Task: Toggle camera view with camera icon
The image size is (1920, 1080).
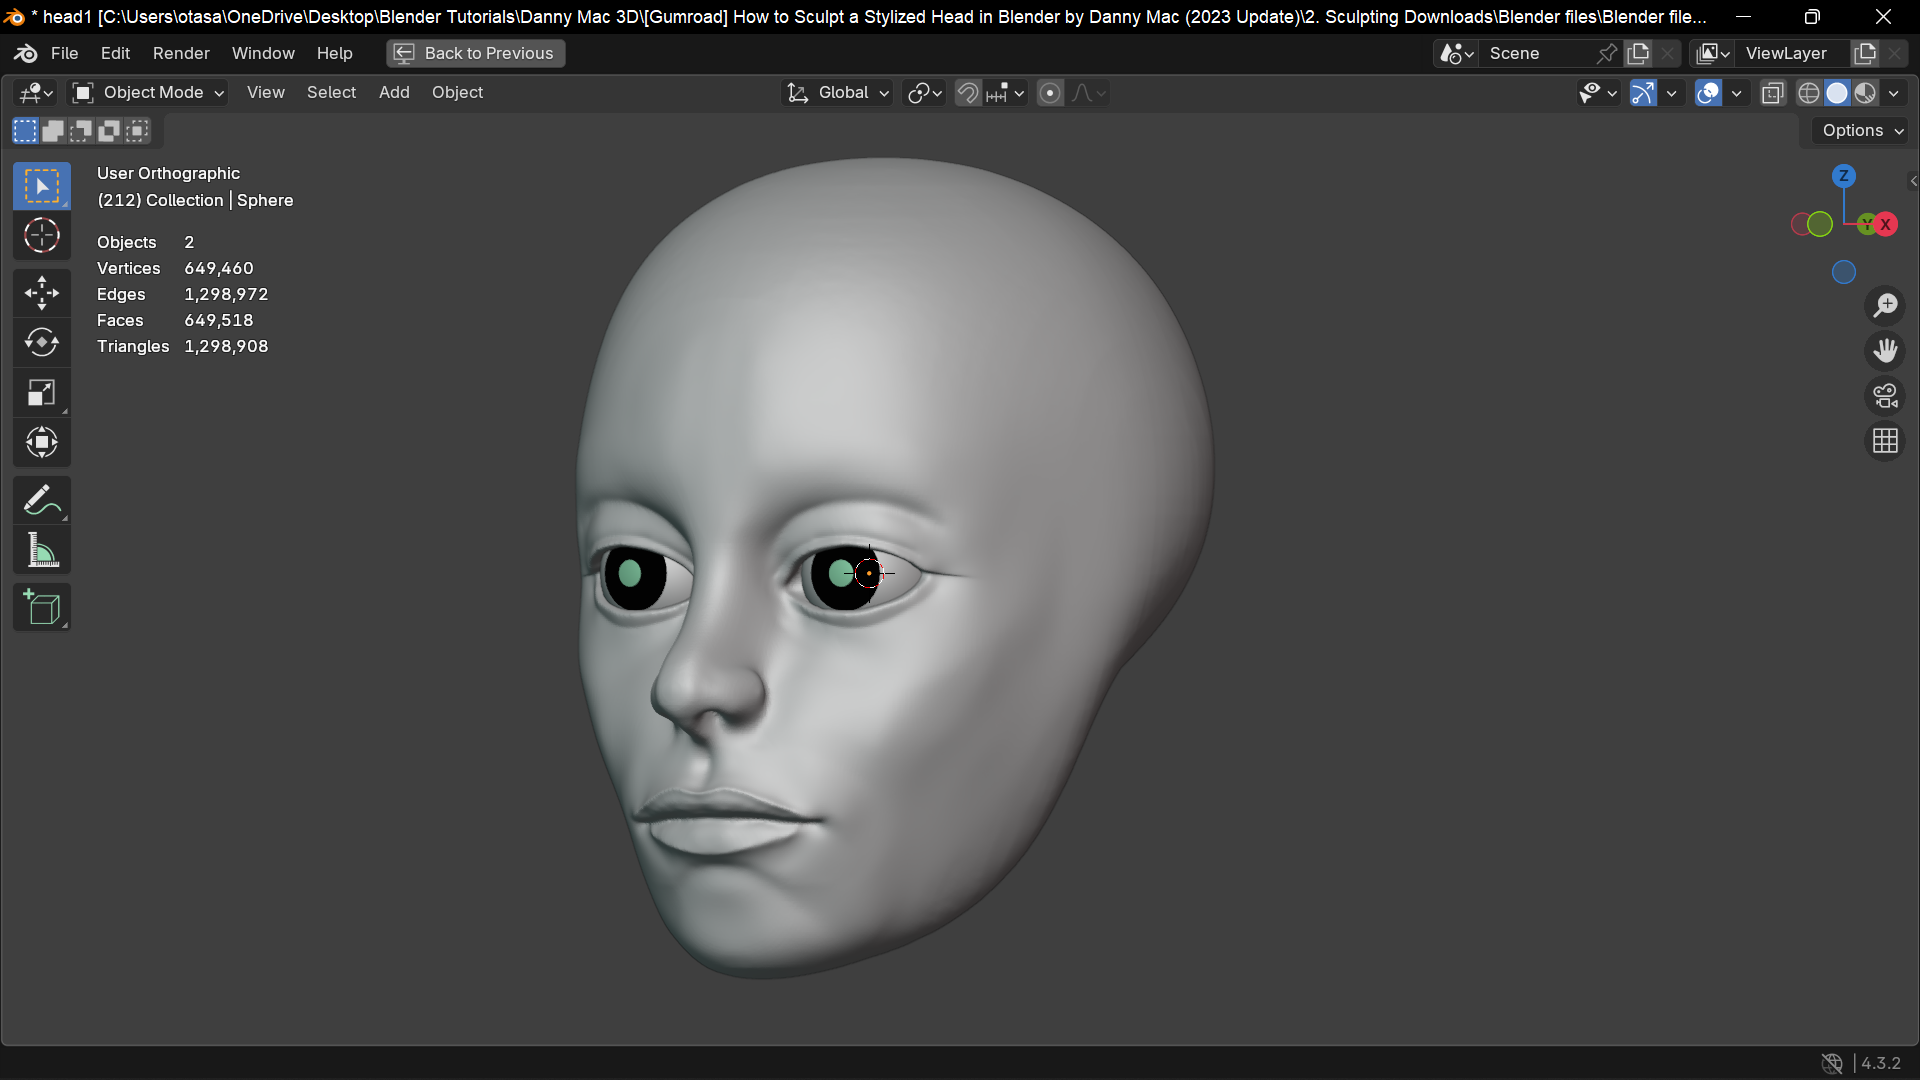Action: [x=1885, y=396]
